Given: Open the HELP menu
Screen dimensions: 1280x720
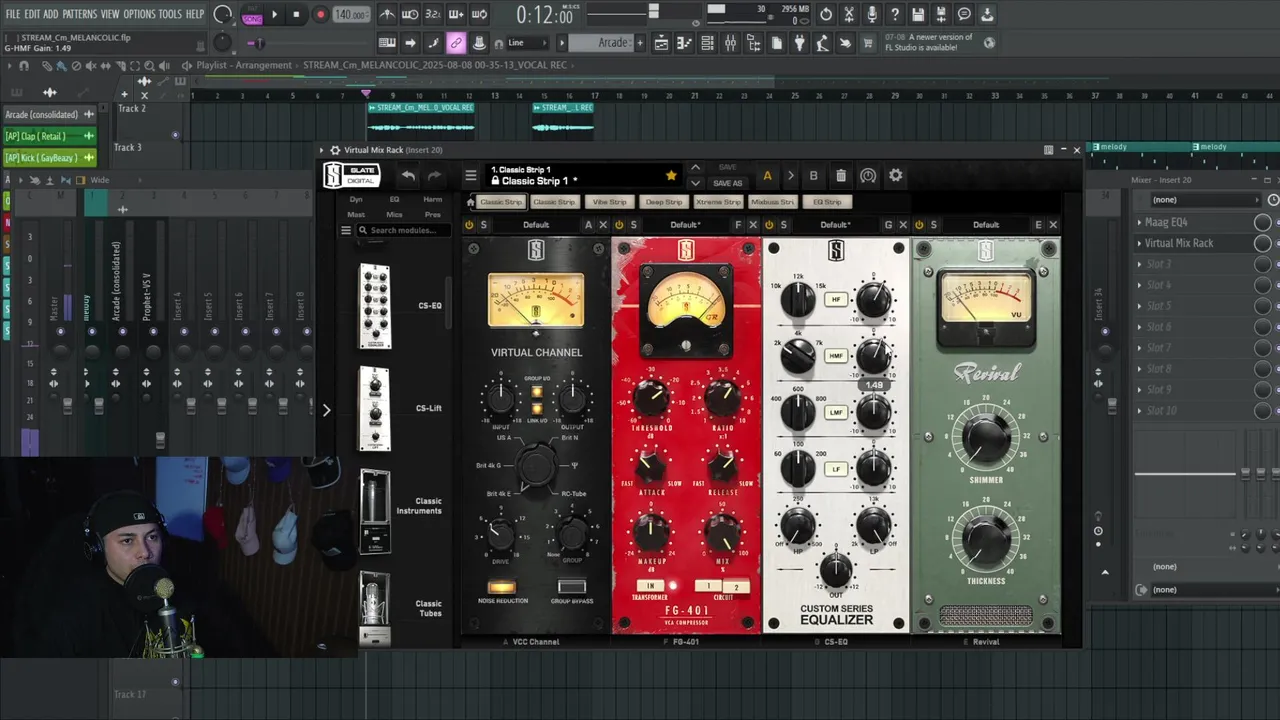Looking at the screenshot, I should pyautogui.click(x=194, y=14).
